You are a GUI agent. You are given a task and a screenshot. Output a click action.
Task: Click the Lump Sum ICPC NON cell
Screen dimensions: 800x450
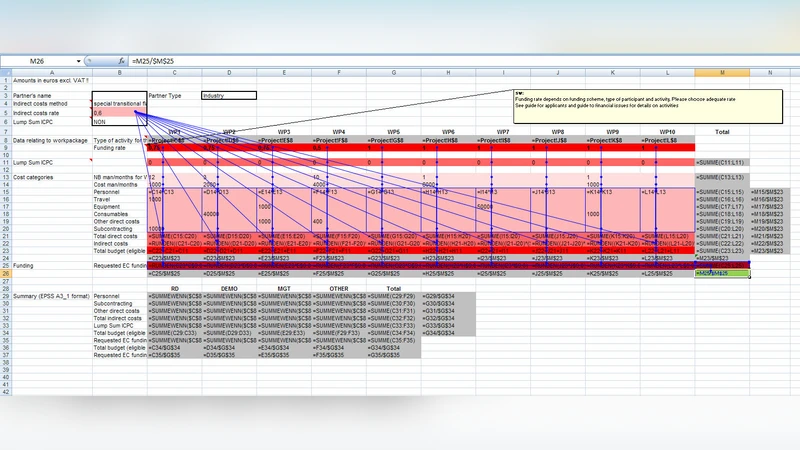coord(118,121)
